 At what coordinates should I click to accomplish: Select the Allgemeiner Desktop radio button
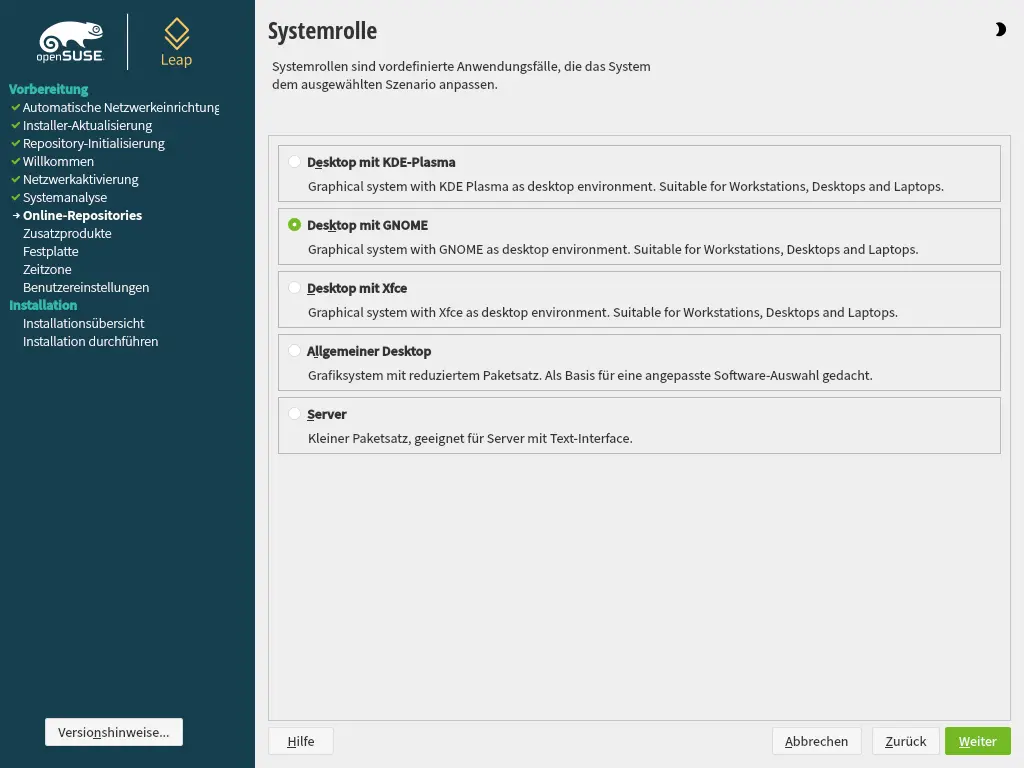pos(294,351)
